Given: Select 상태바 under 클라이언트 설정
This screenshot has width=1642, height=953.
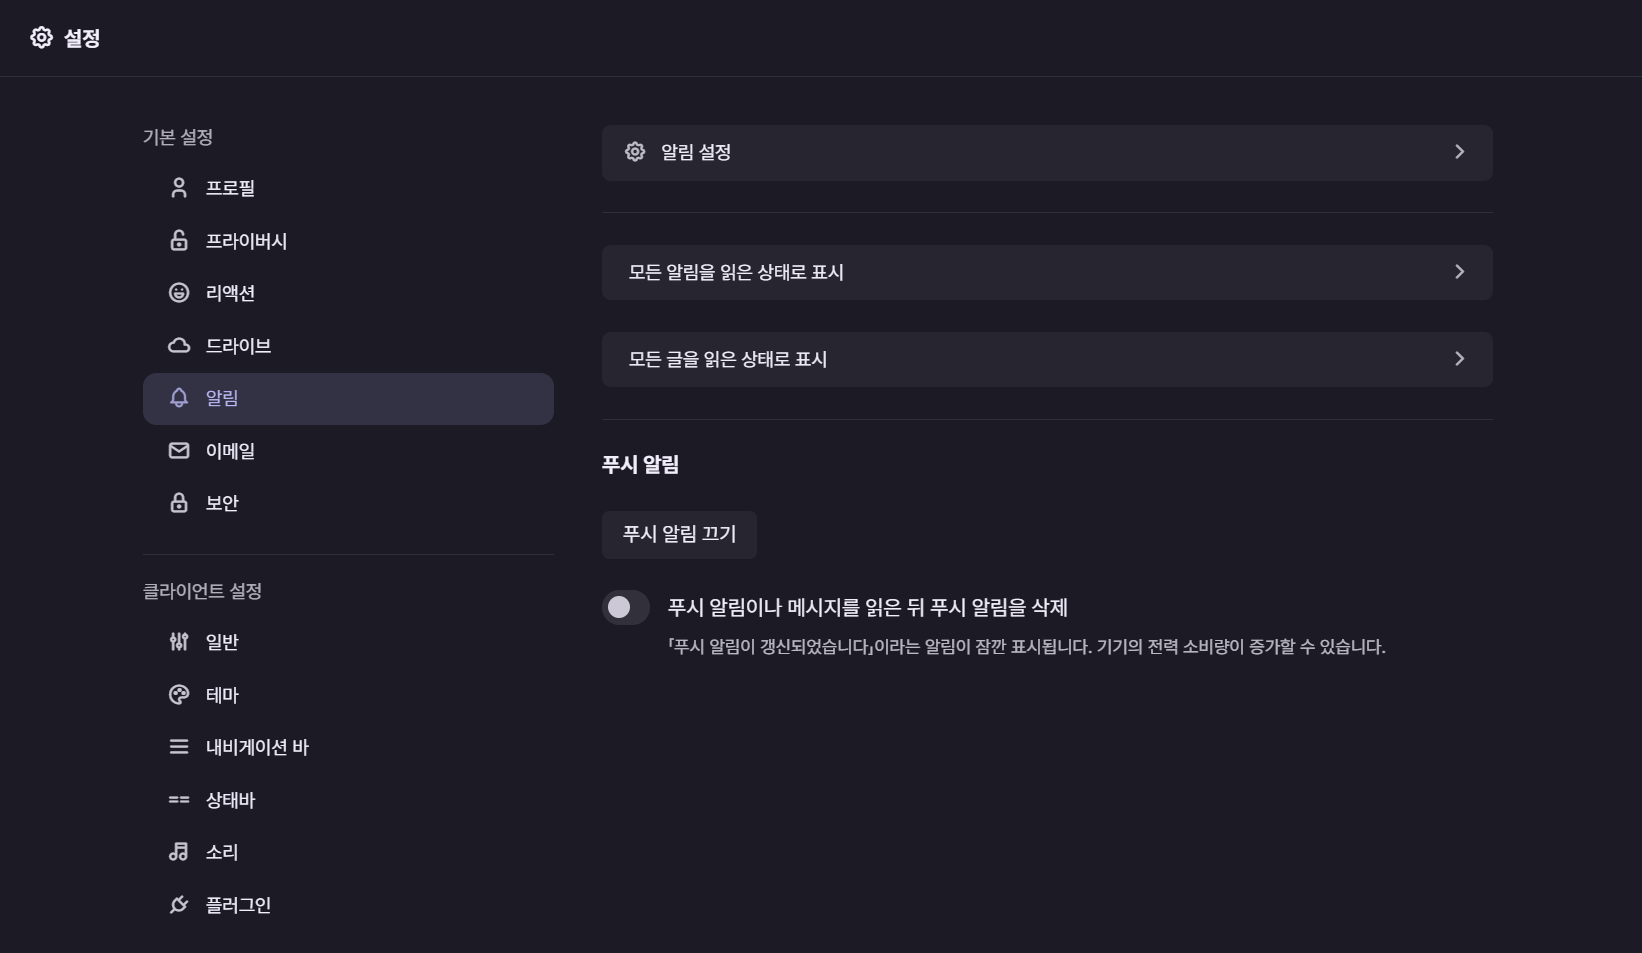Looking at the screenshot, I should 228,800.
